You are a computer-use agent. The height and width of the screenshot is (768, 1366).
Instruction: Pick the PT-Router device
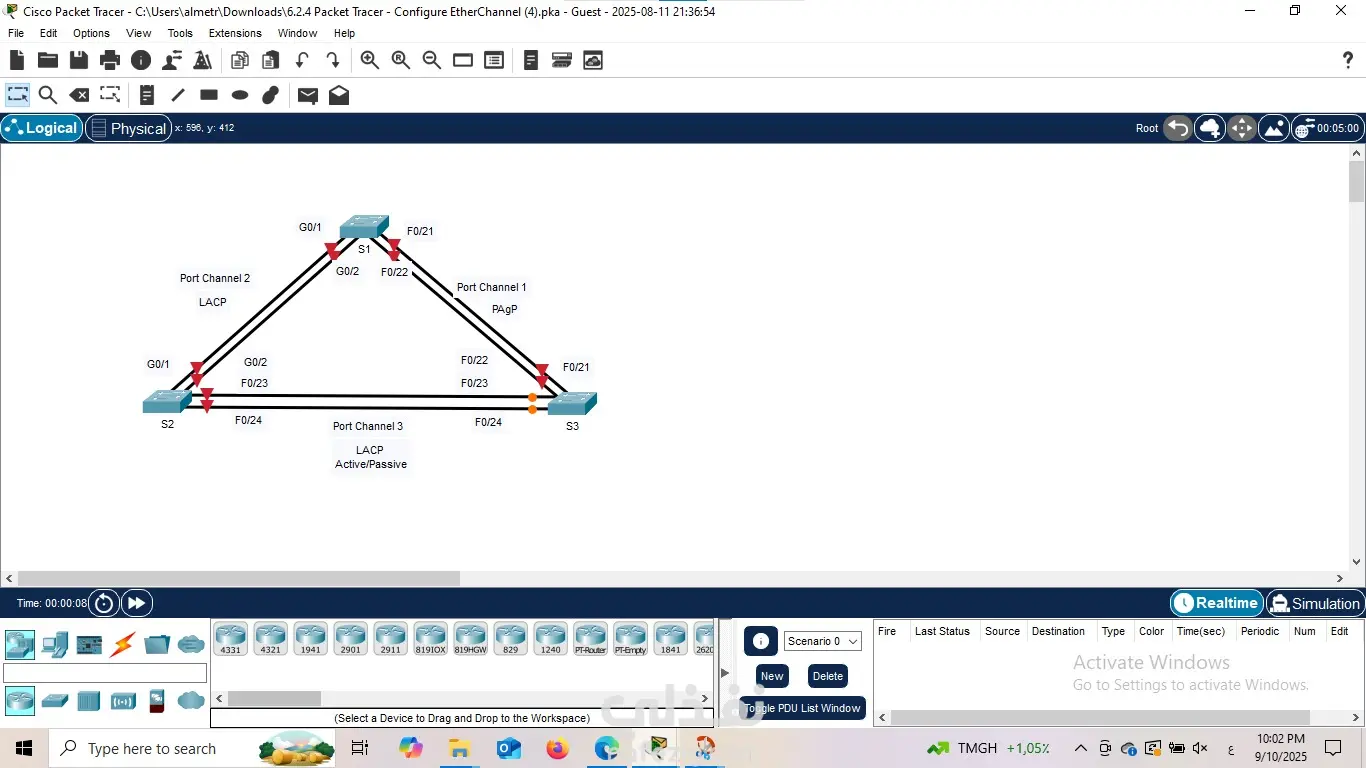pyautogui.click(x=591, y=639)
